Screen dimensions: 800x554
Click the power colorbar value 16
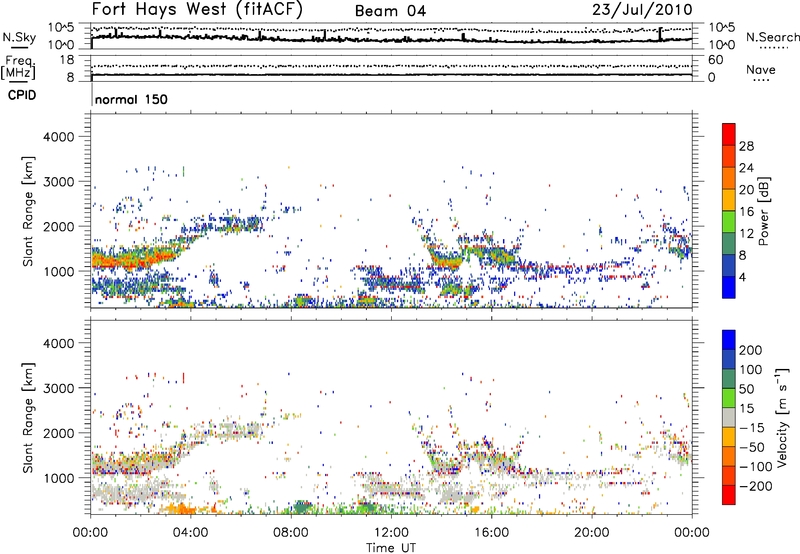[x=746, y=212]
